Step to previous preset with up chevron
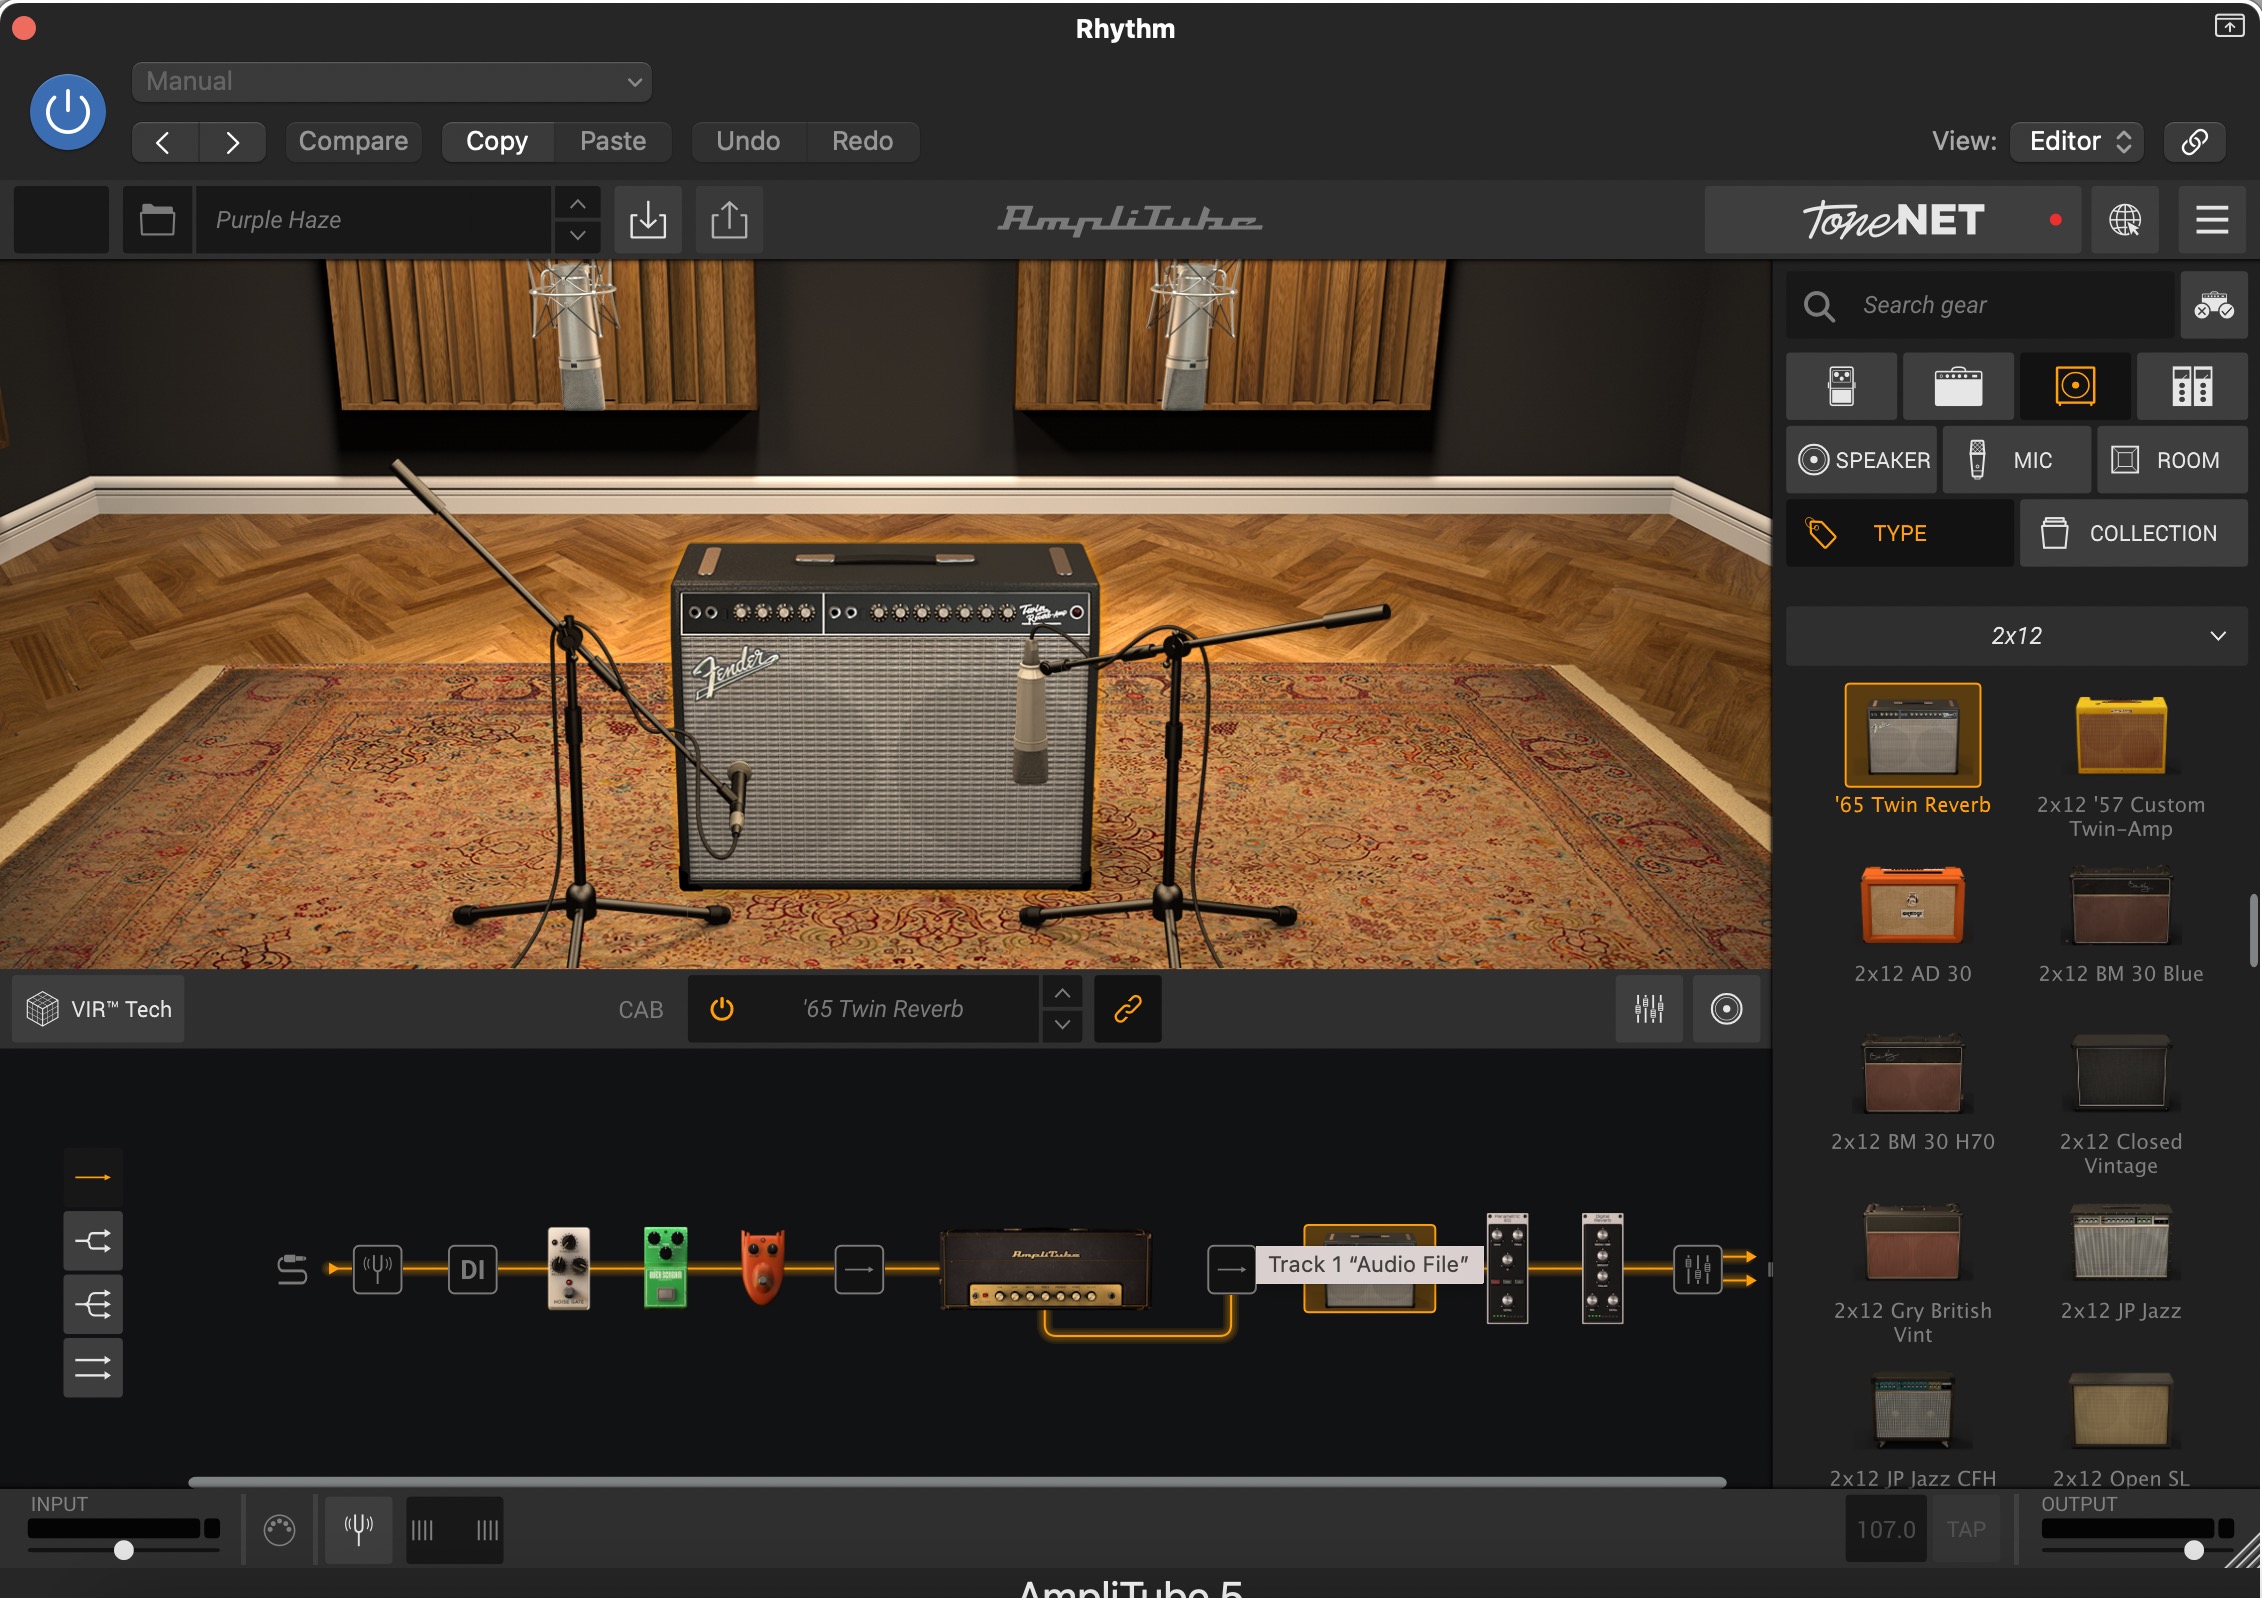 578,204
